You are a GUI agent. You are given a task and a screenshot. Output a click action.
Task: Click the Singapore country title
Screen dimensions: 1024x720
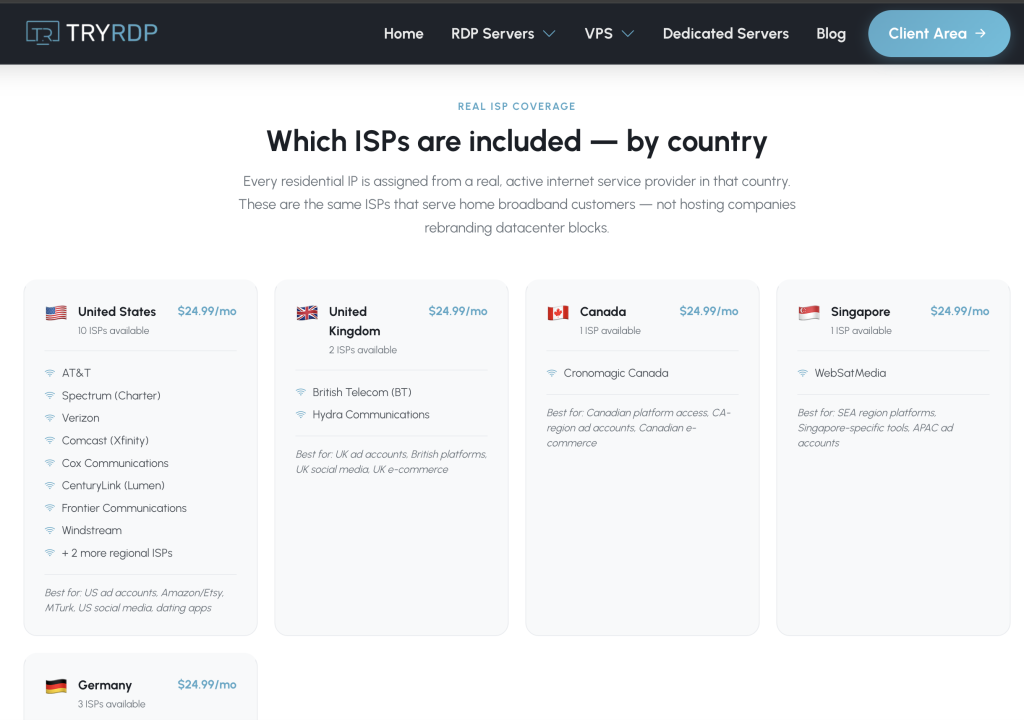860,312
